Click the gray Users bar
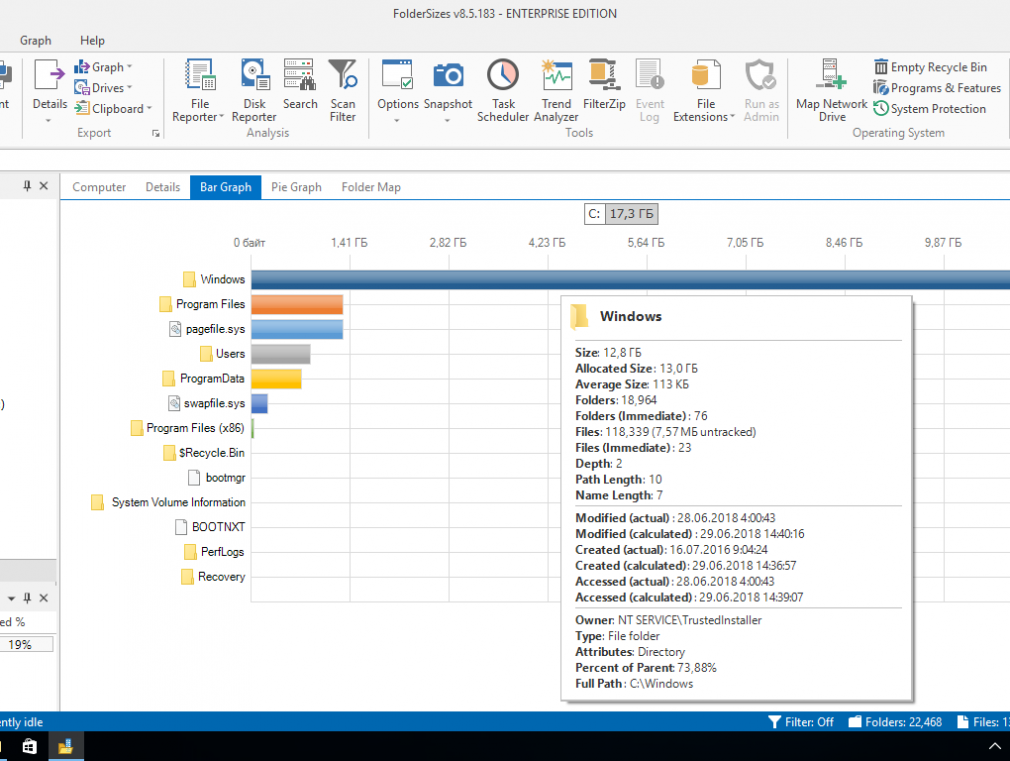Viewport: 1010px width, 761px height. (281, 354)
